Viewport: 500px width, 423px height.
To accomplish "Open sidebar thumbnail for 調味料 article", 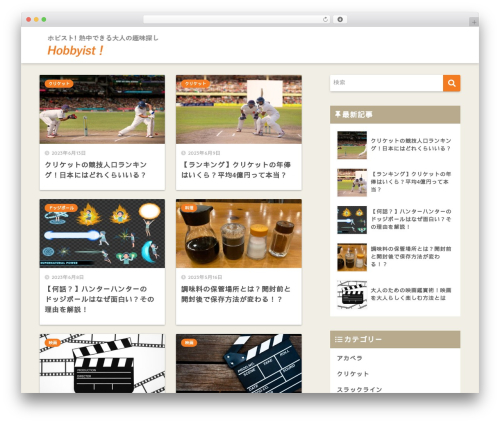I will (352, 257).
